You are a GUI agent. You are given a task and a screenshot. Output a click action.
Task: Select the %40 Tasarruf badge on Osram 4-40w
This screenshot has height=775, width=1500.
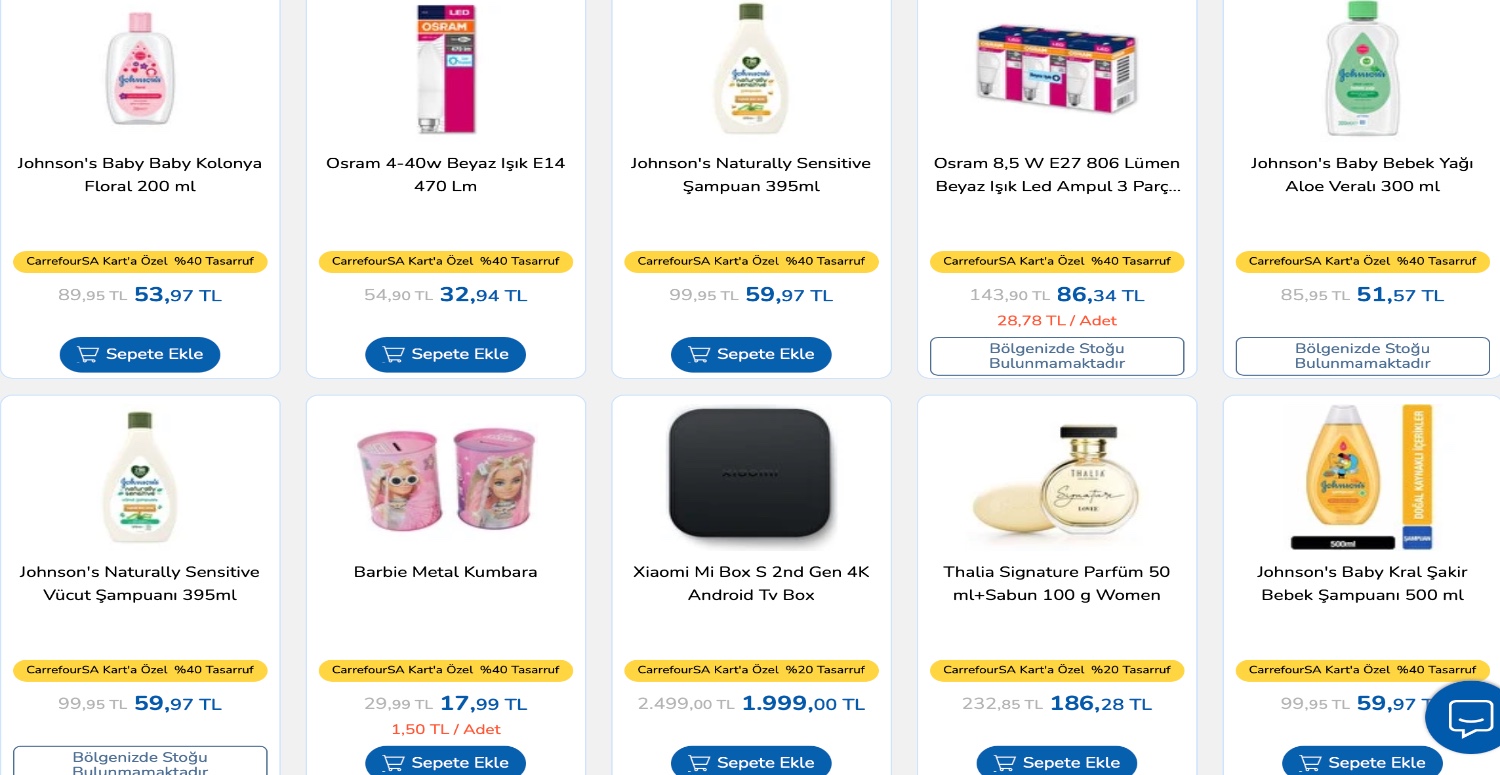pos(445,261)
